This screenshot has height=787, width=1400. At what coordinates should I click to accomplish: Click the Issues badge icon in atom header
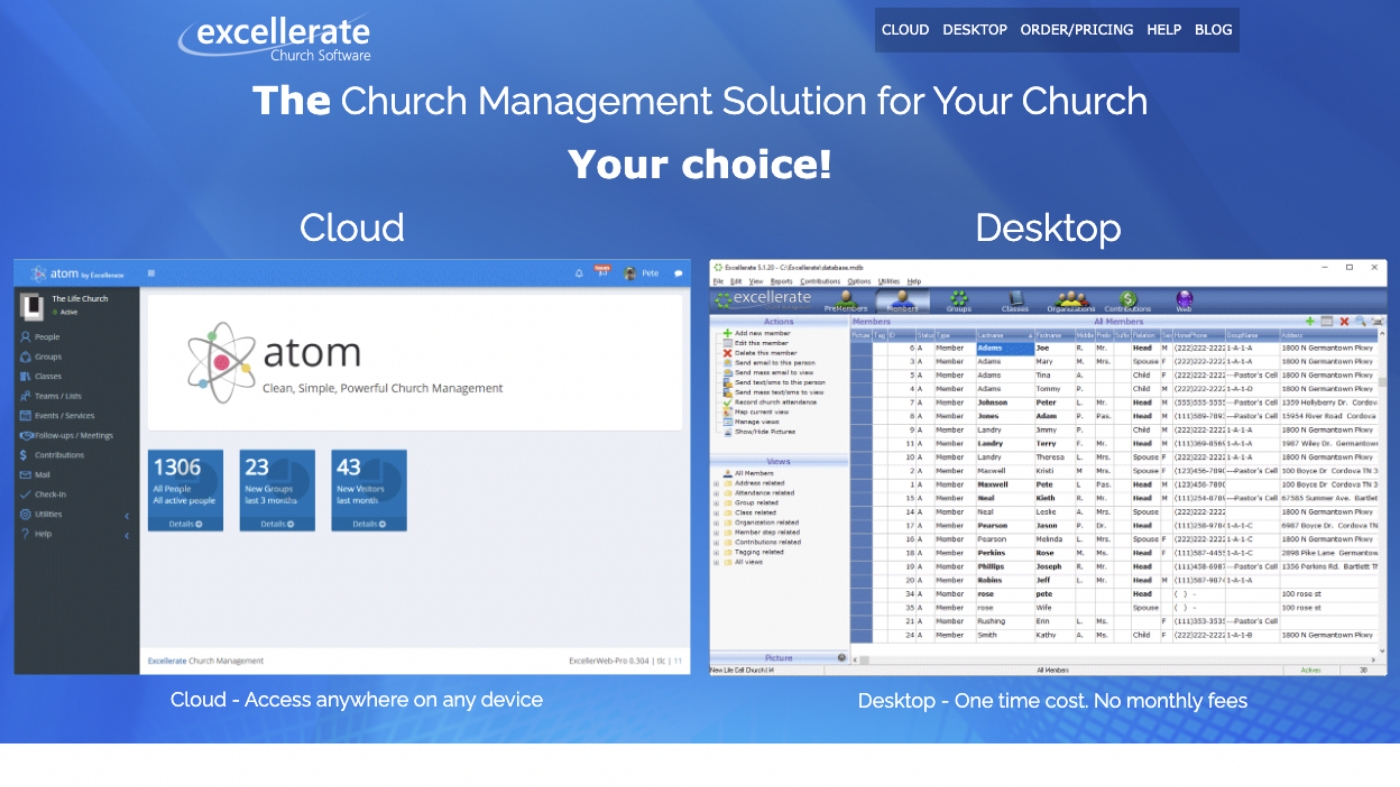[602, 271]
